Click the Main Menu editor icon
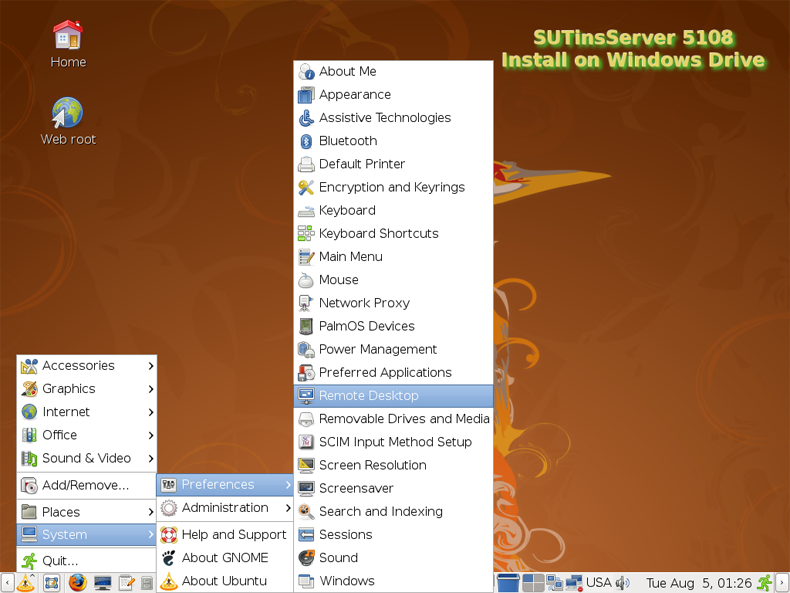This screenshot has height=593, width=790. 306,257
